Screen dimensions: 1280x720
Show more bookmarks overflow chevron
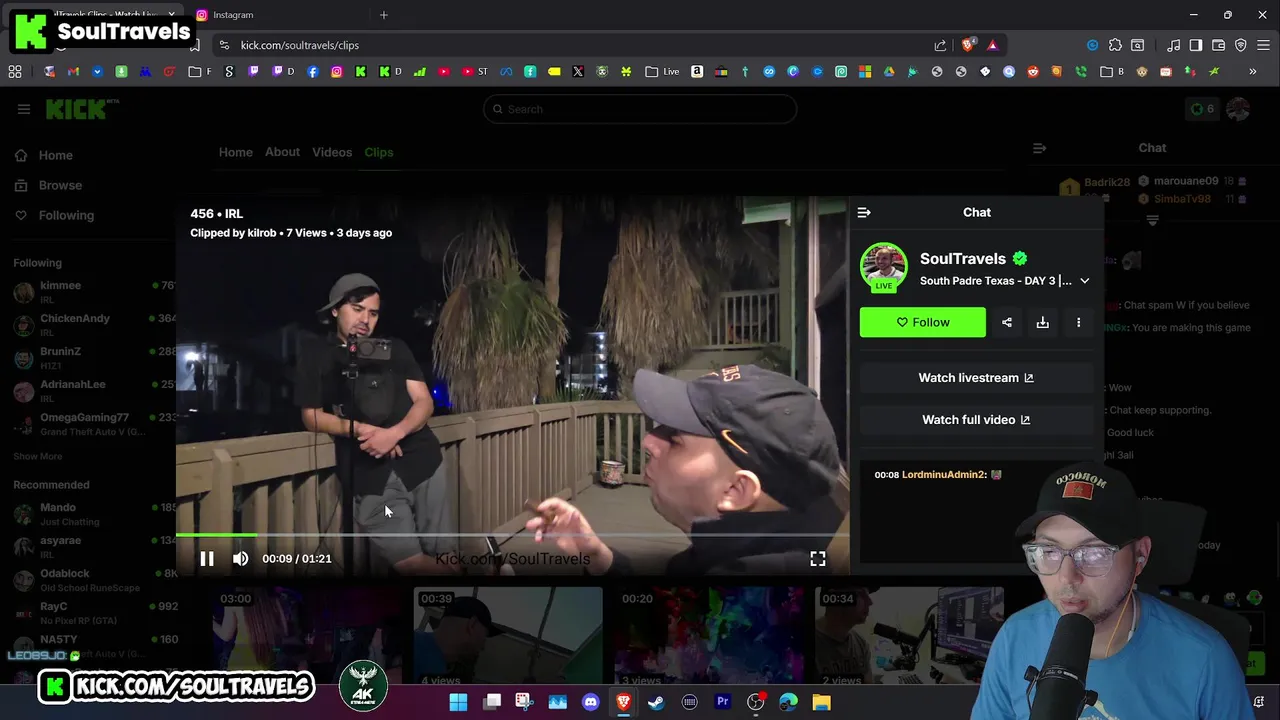point(1252,72)
